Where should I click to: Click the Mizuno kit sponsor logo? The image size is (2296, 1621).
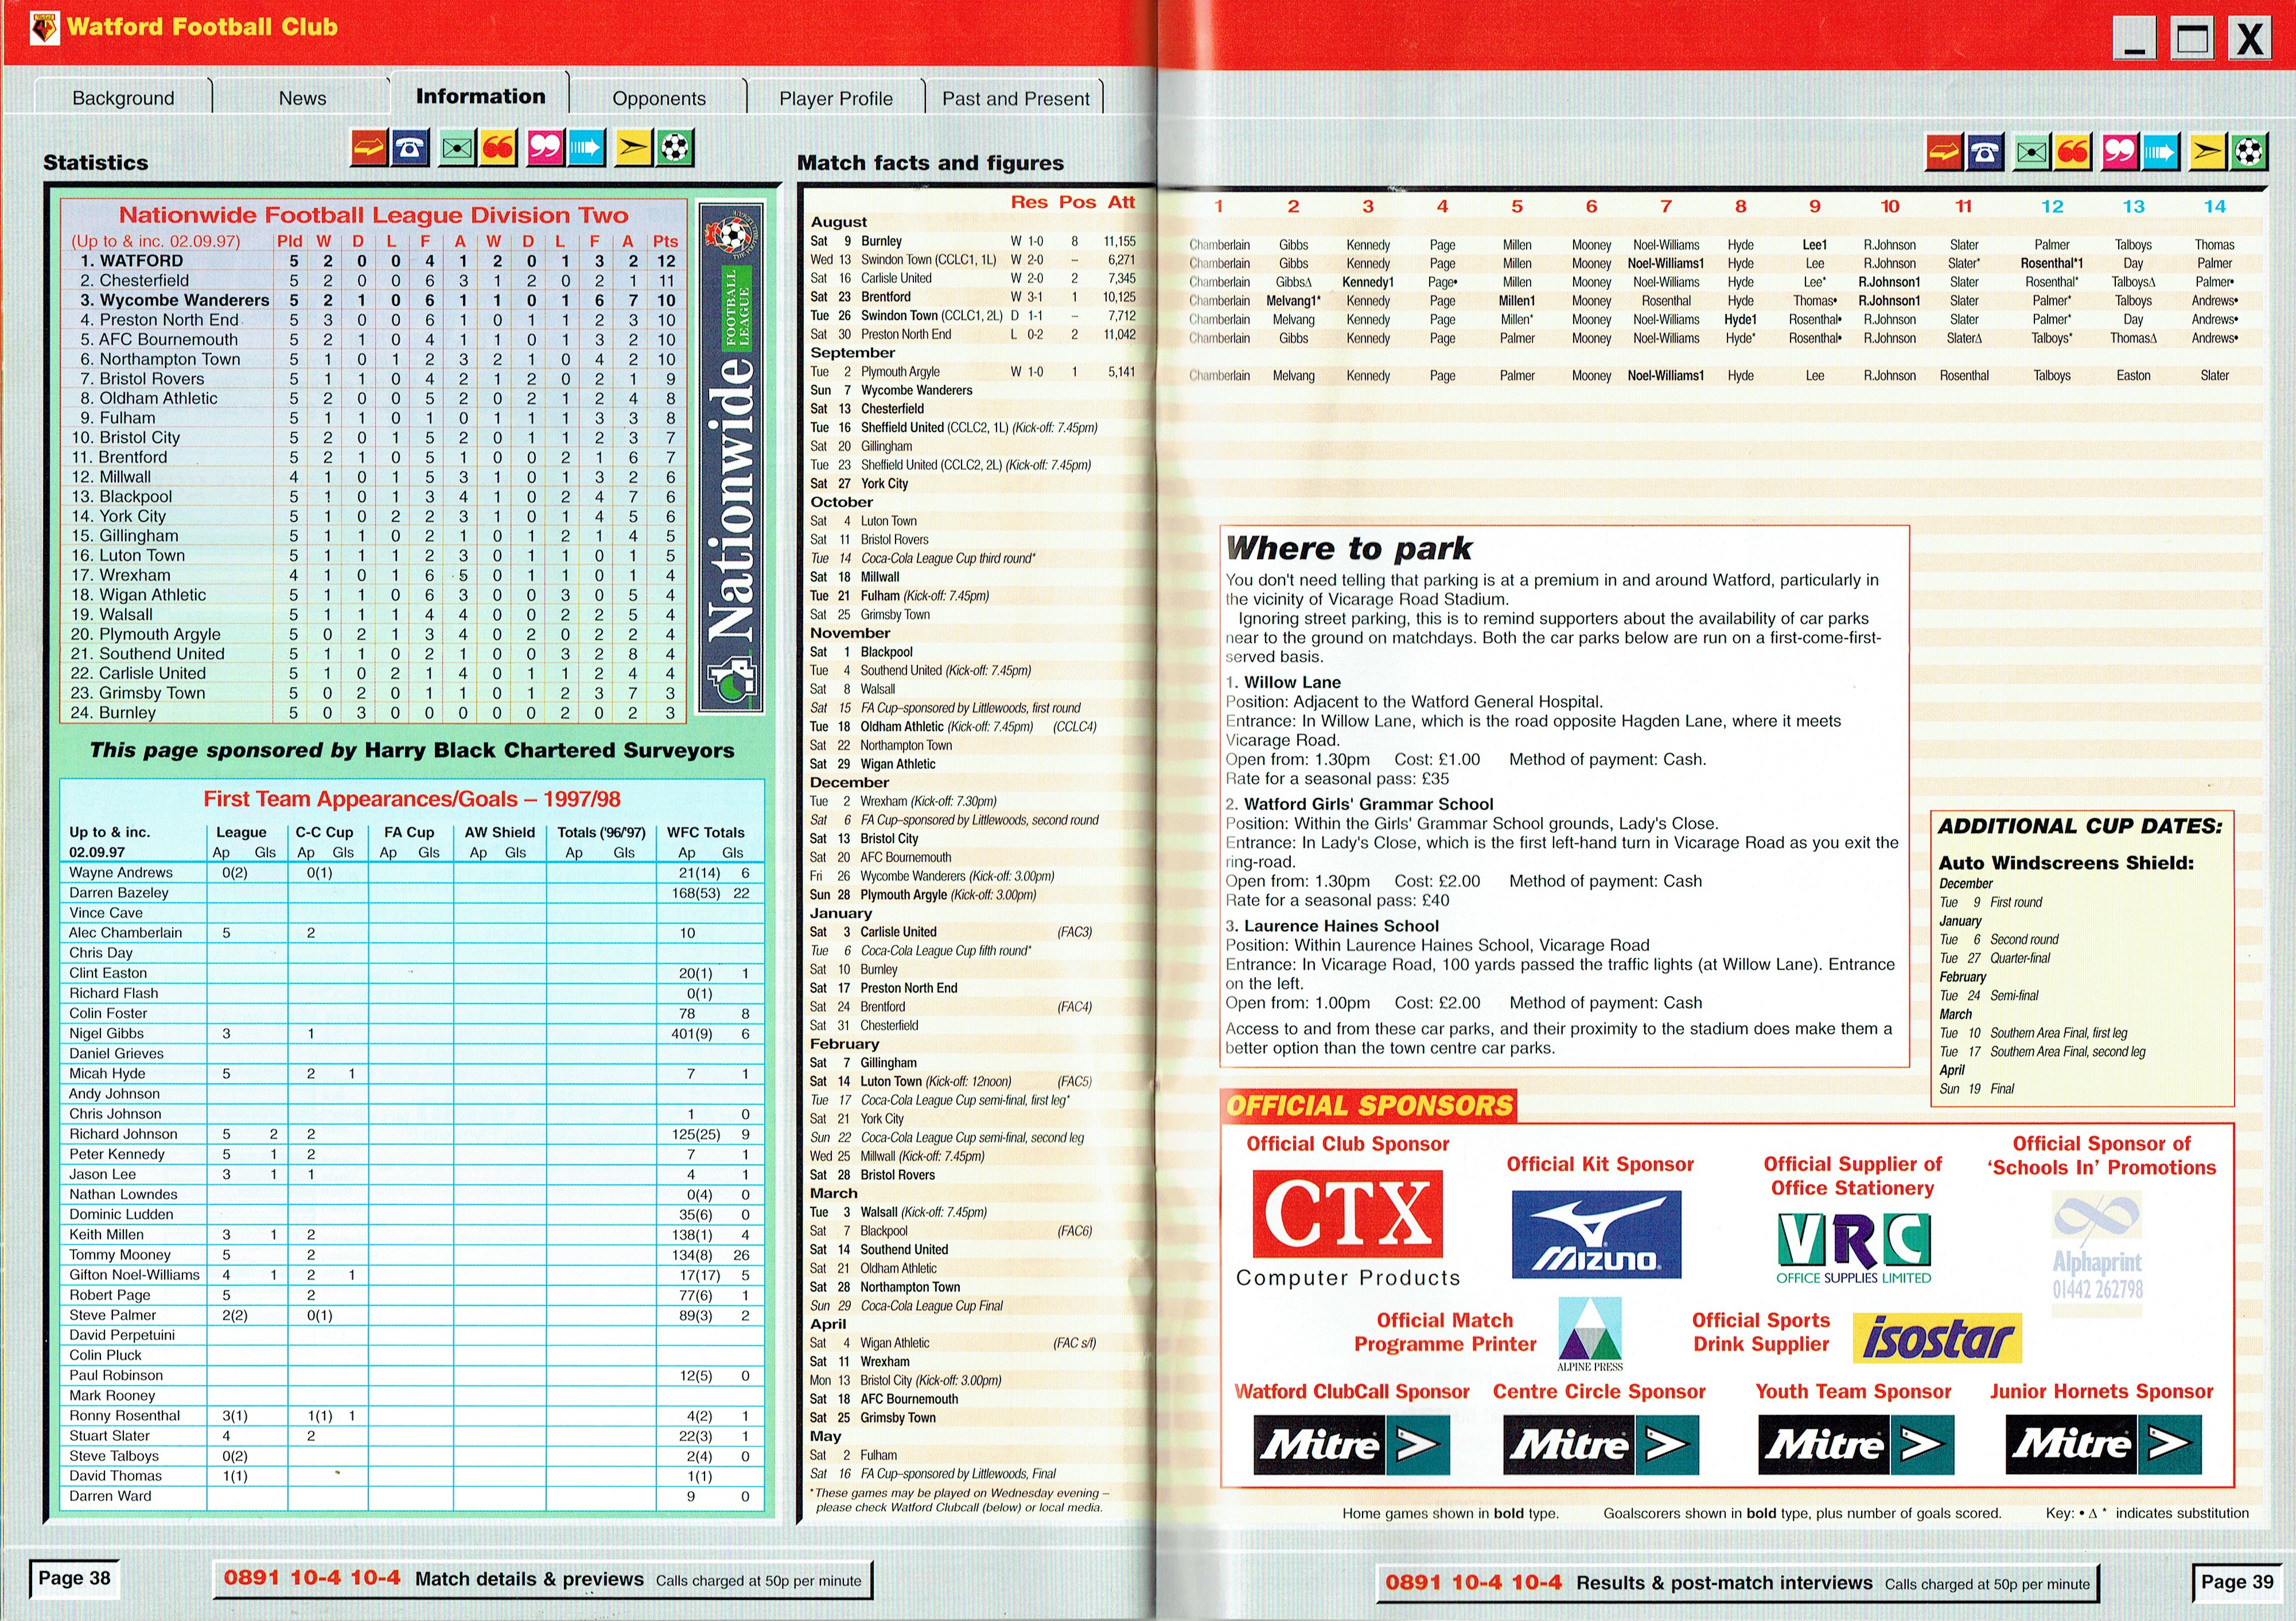[1596, 1234]
